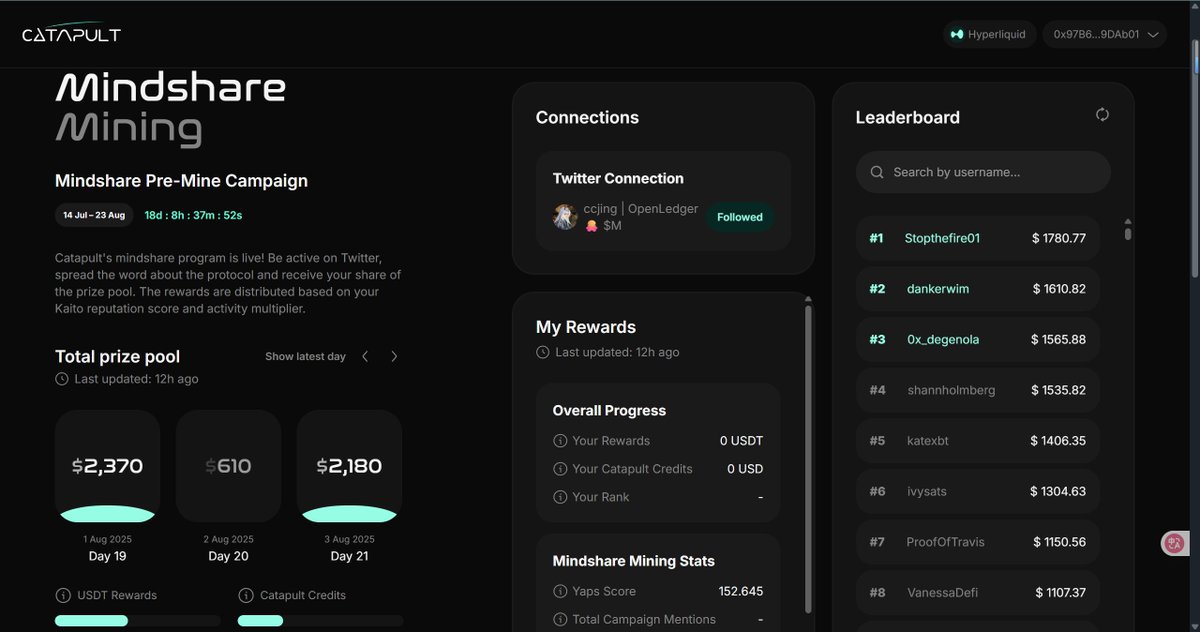Image resolution: width=1200 pixels, height=632 pixels.
Task: Click the USDT Rewards progress bar
Action: tap(138, 621)
